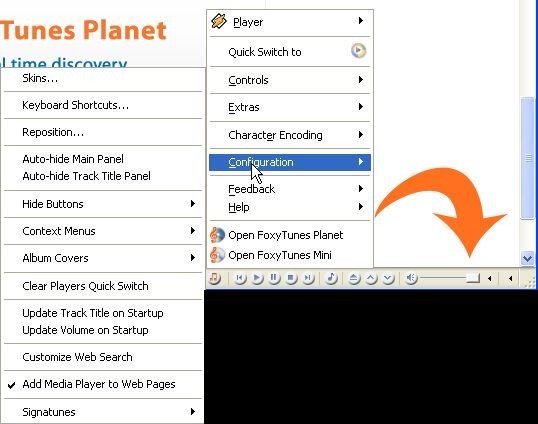Skip to previous track

tap(240, 278)
